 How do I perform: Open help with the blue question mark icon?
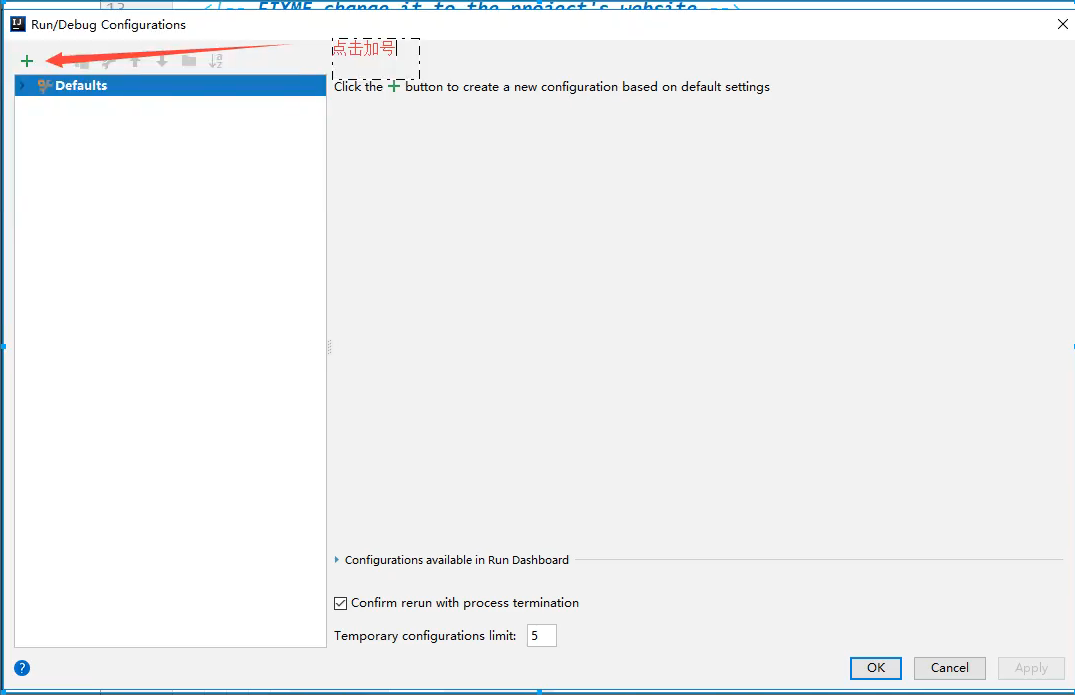[22, 668]
